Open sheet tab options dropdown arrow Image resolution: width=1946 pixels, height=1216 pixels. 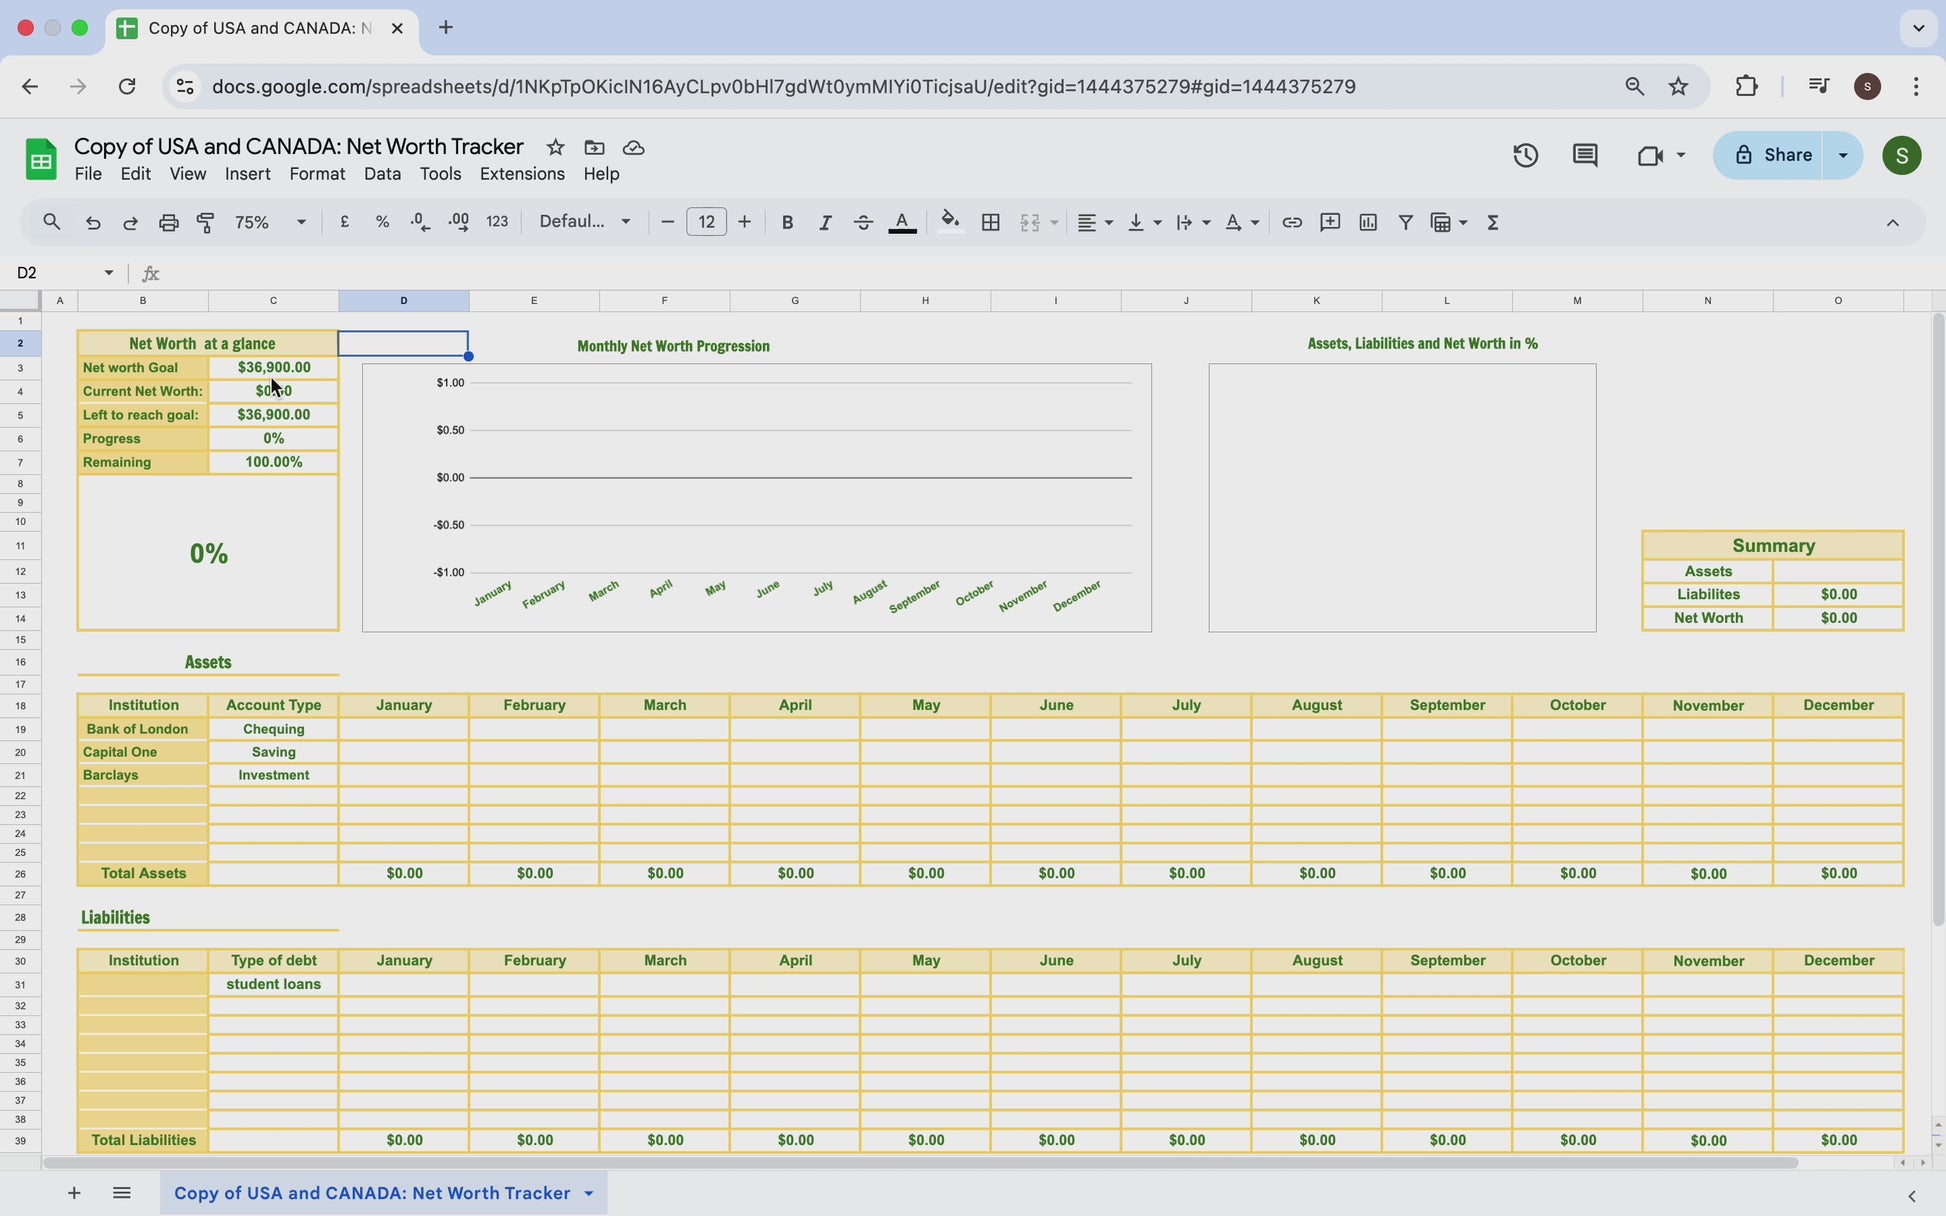click(589, 1193)
